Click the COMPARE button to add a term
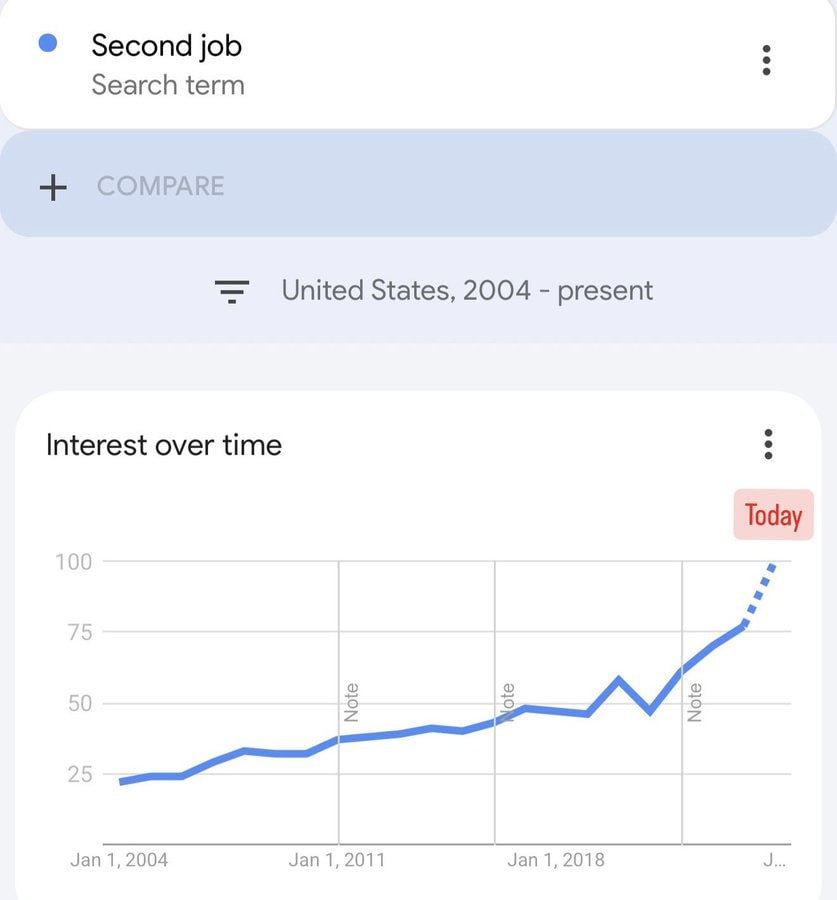The height and width of the screenshot is (900, 837). point(162,187)
